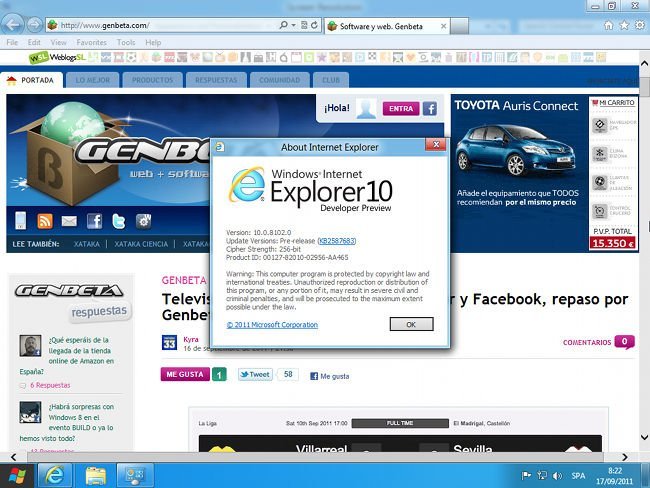Open the Windows Start button
This screenshot has width=650, height=488.
(17, 476)
